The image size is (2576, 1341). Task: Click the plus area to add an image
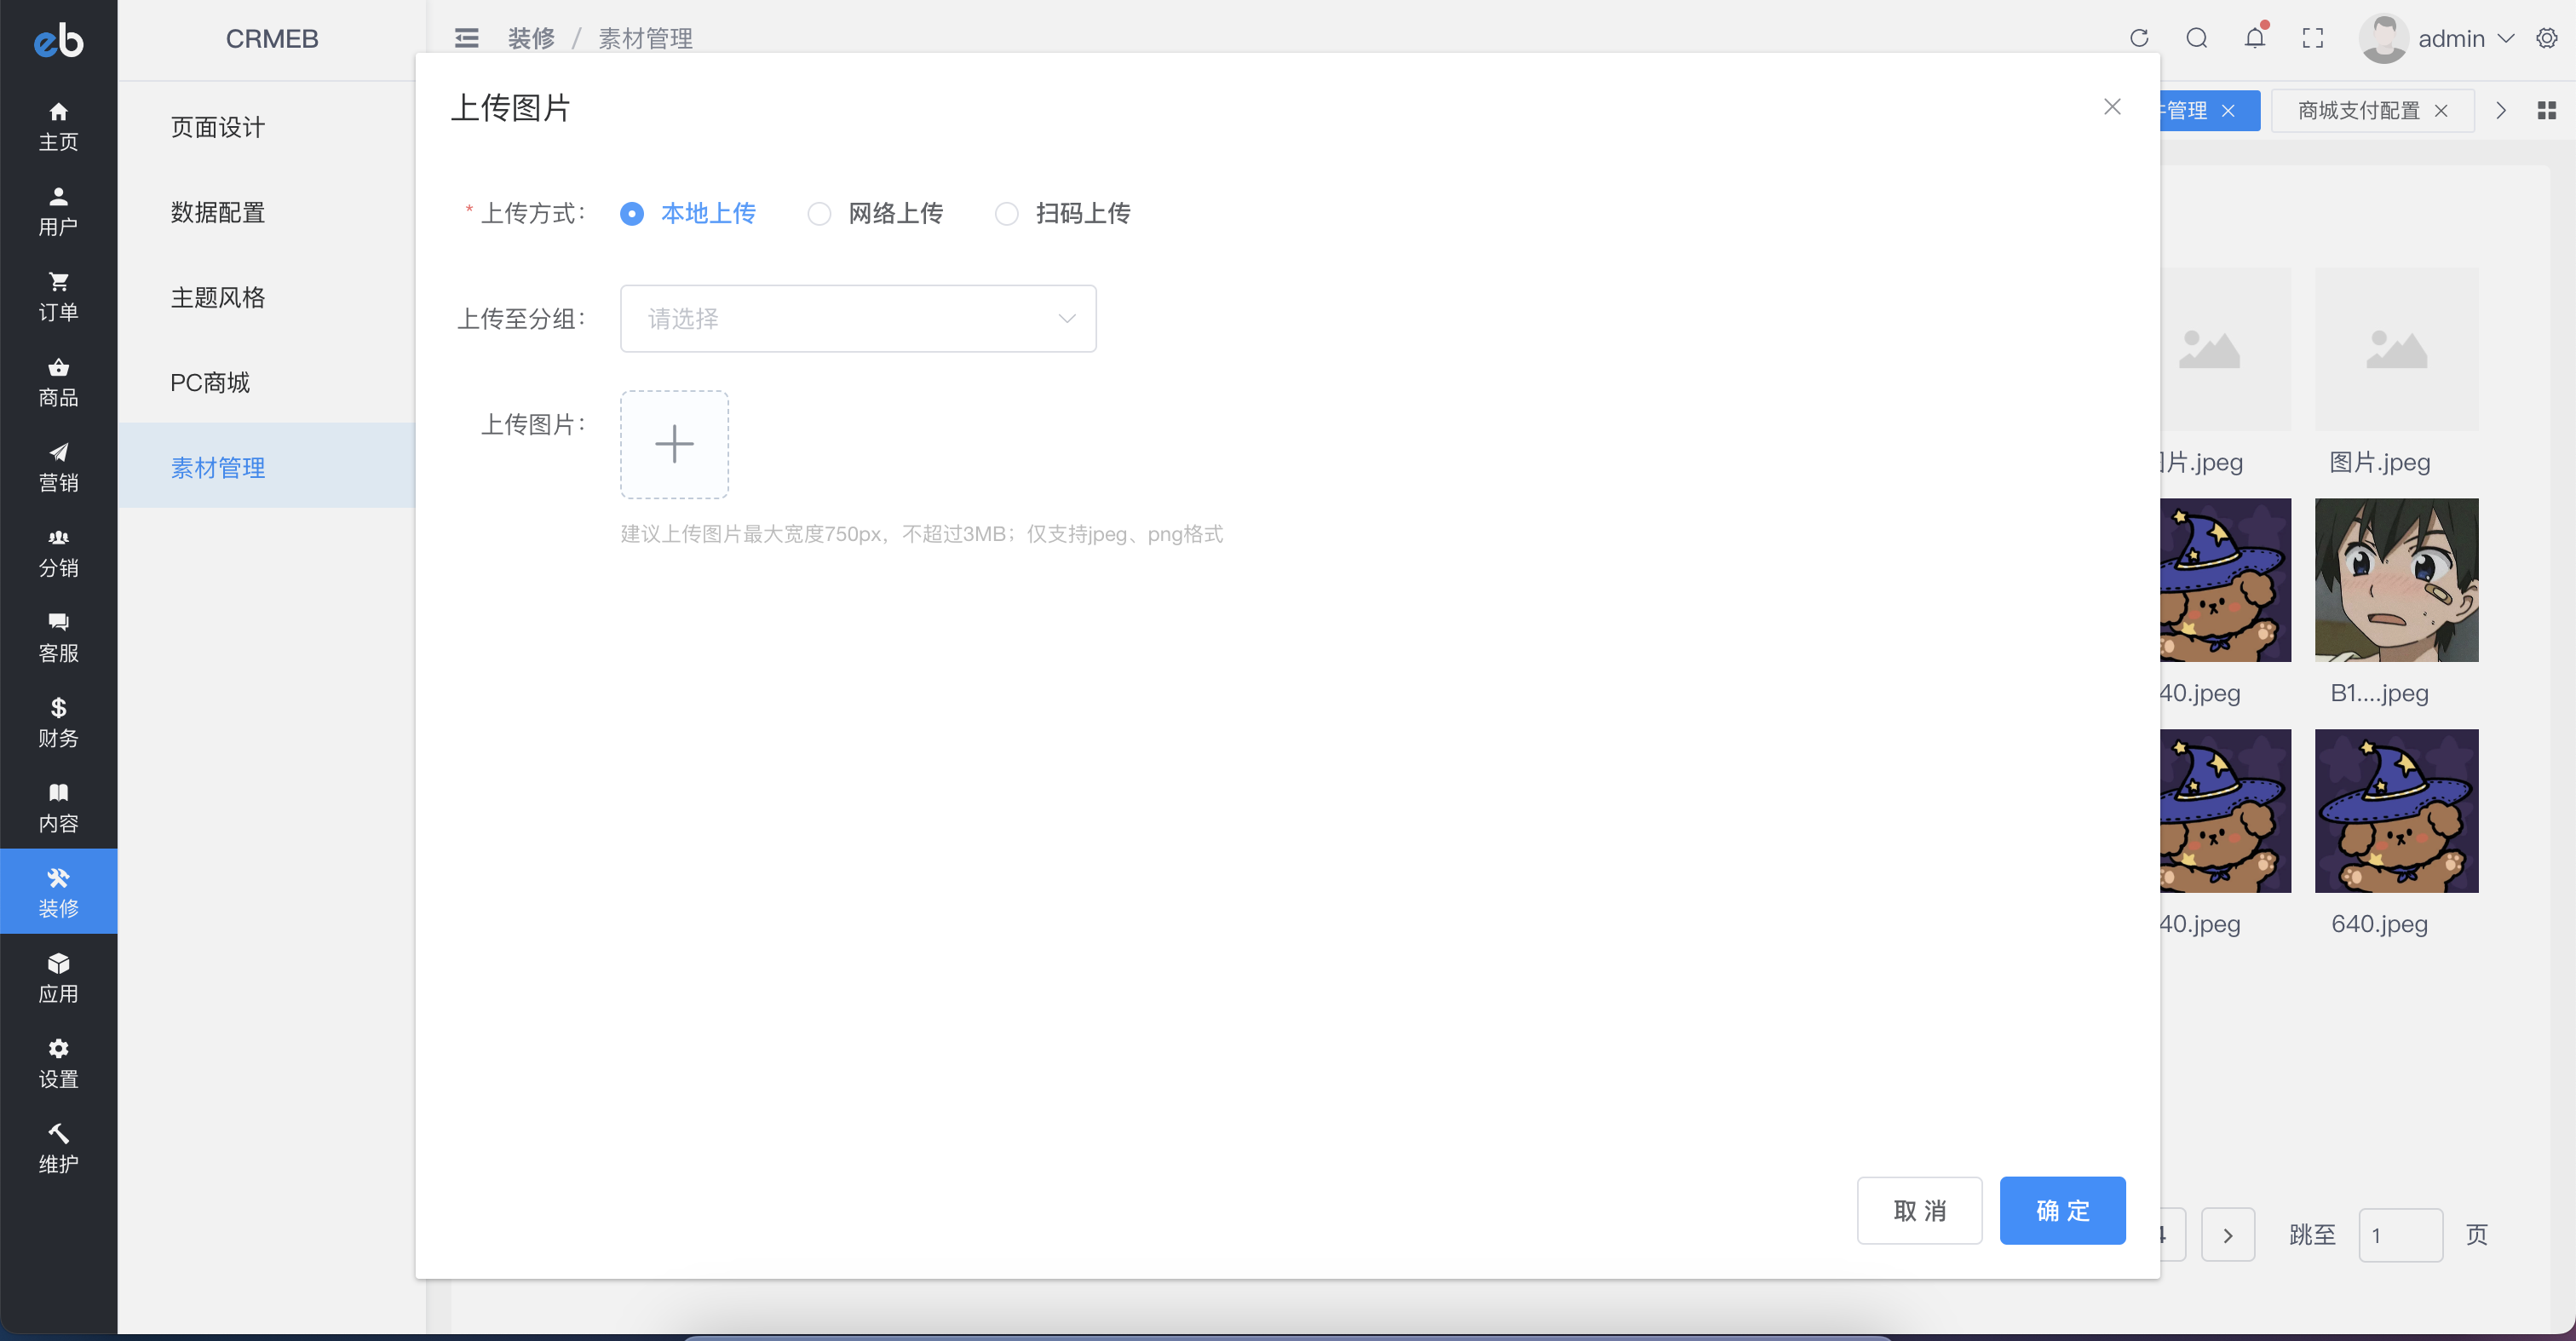click(674, 444)
